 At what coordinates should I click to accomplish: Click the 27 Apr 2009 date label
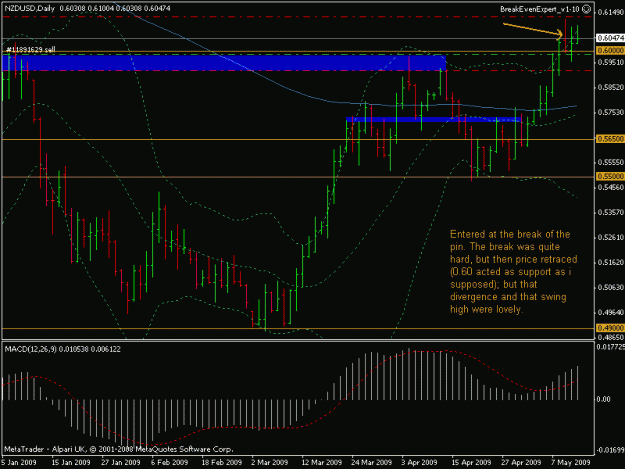click(x=521, y=462)
